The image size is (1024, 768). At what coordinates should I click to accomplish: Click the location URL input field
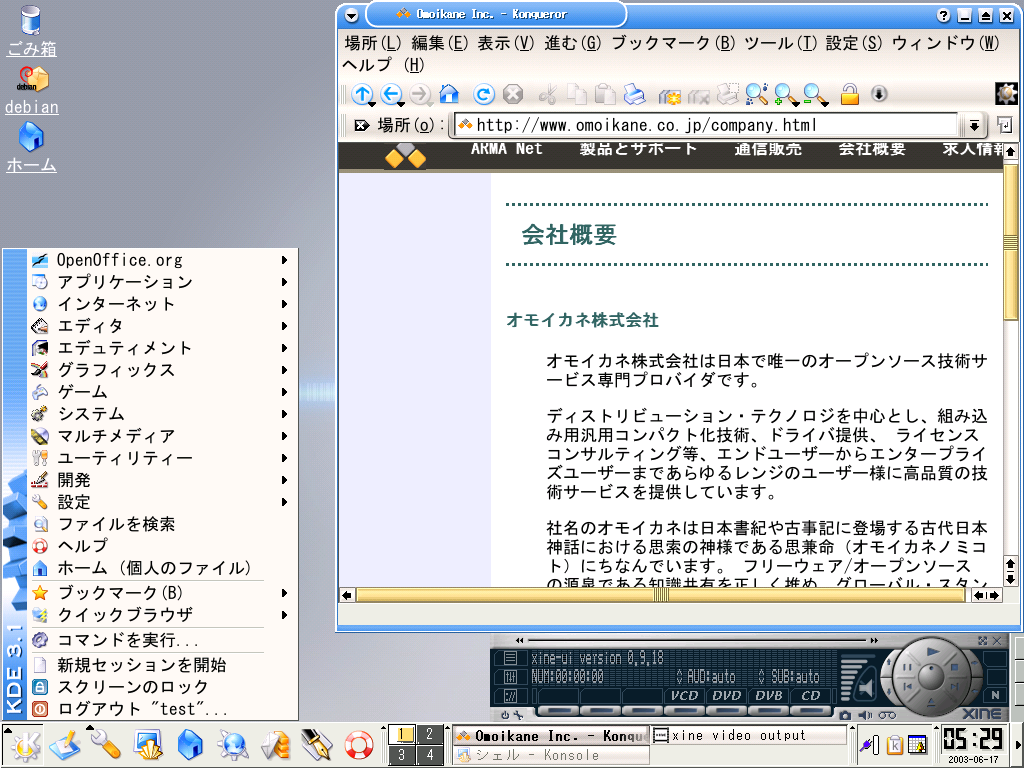707,125
